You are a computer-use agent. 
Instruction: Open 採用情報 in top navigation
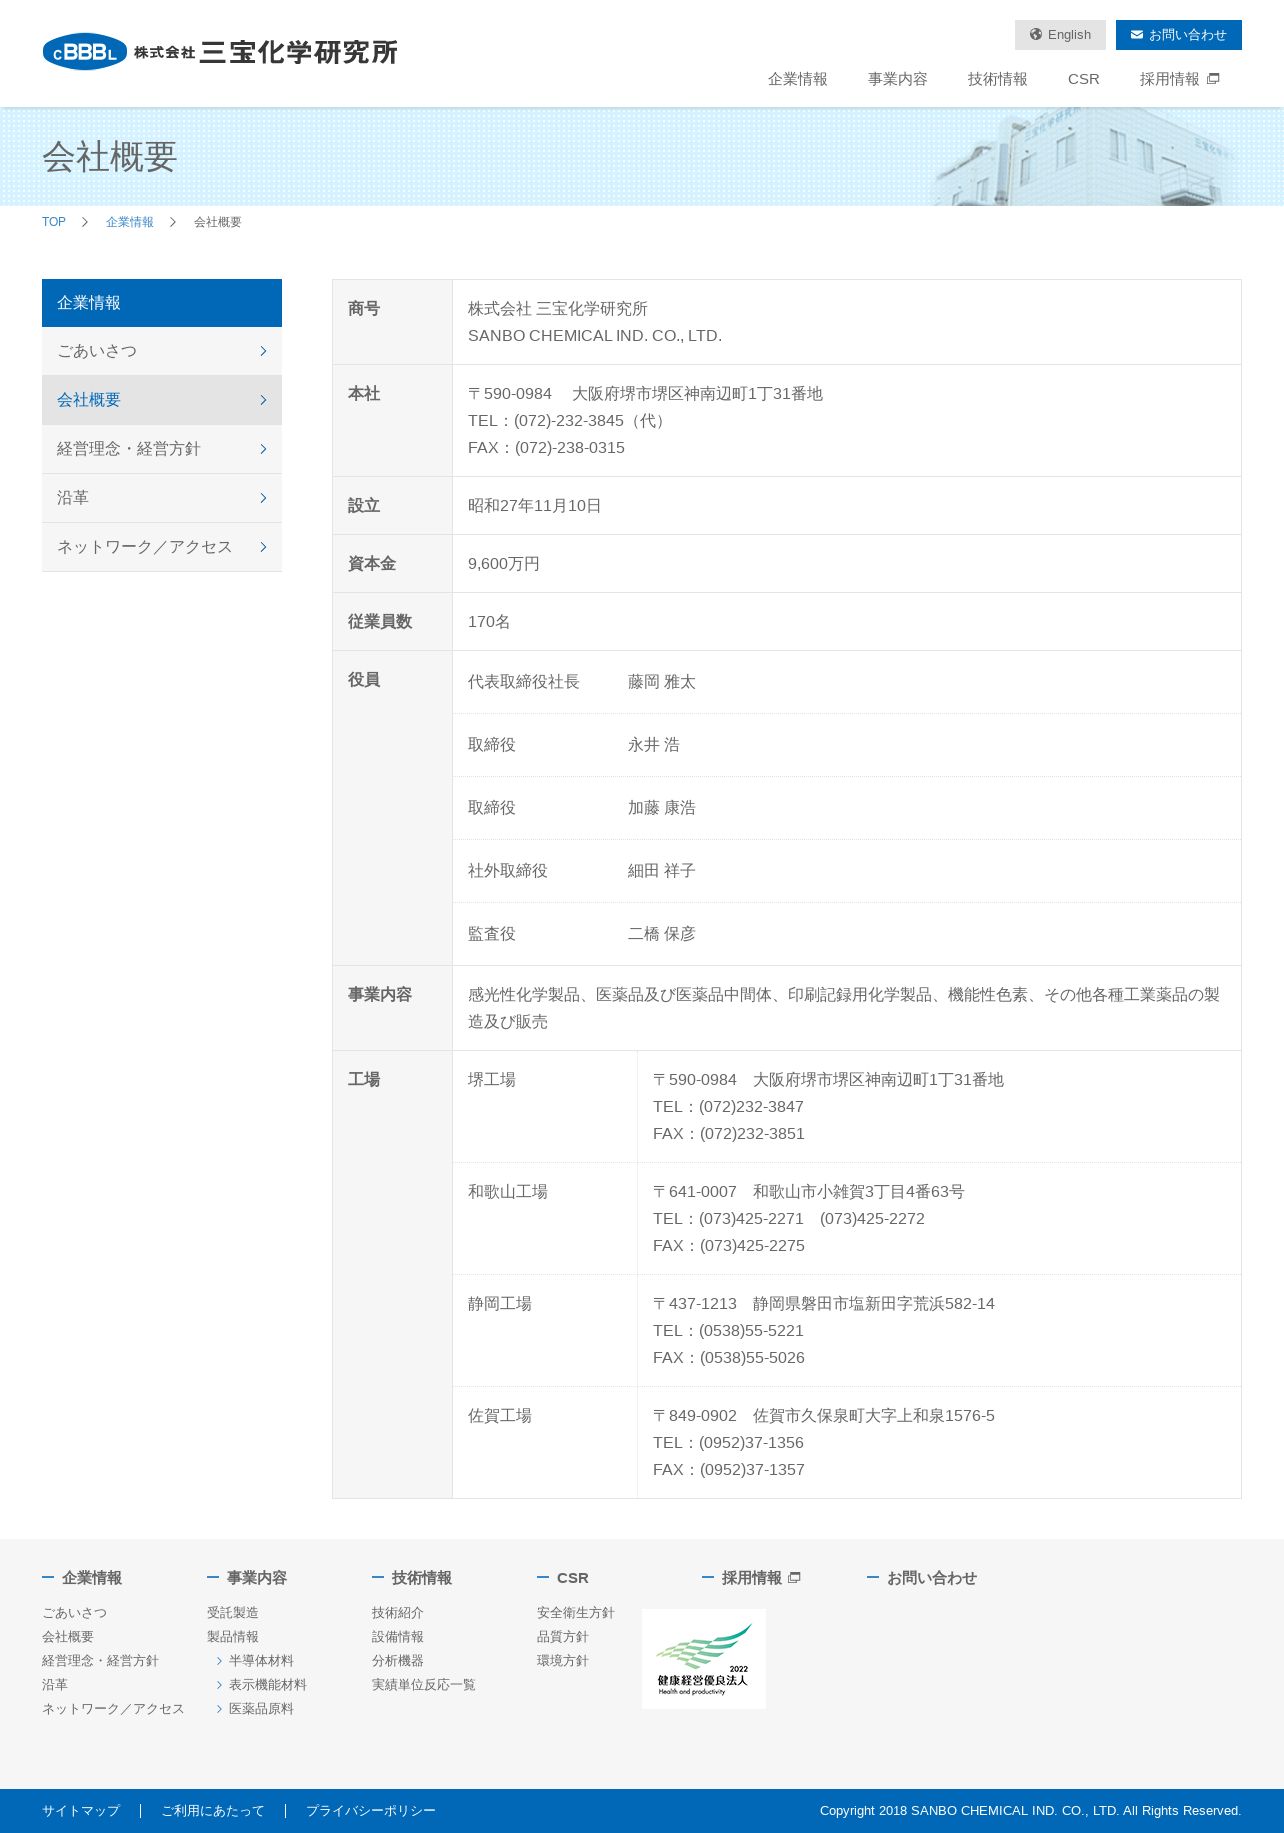(x=1180, y=79)
